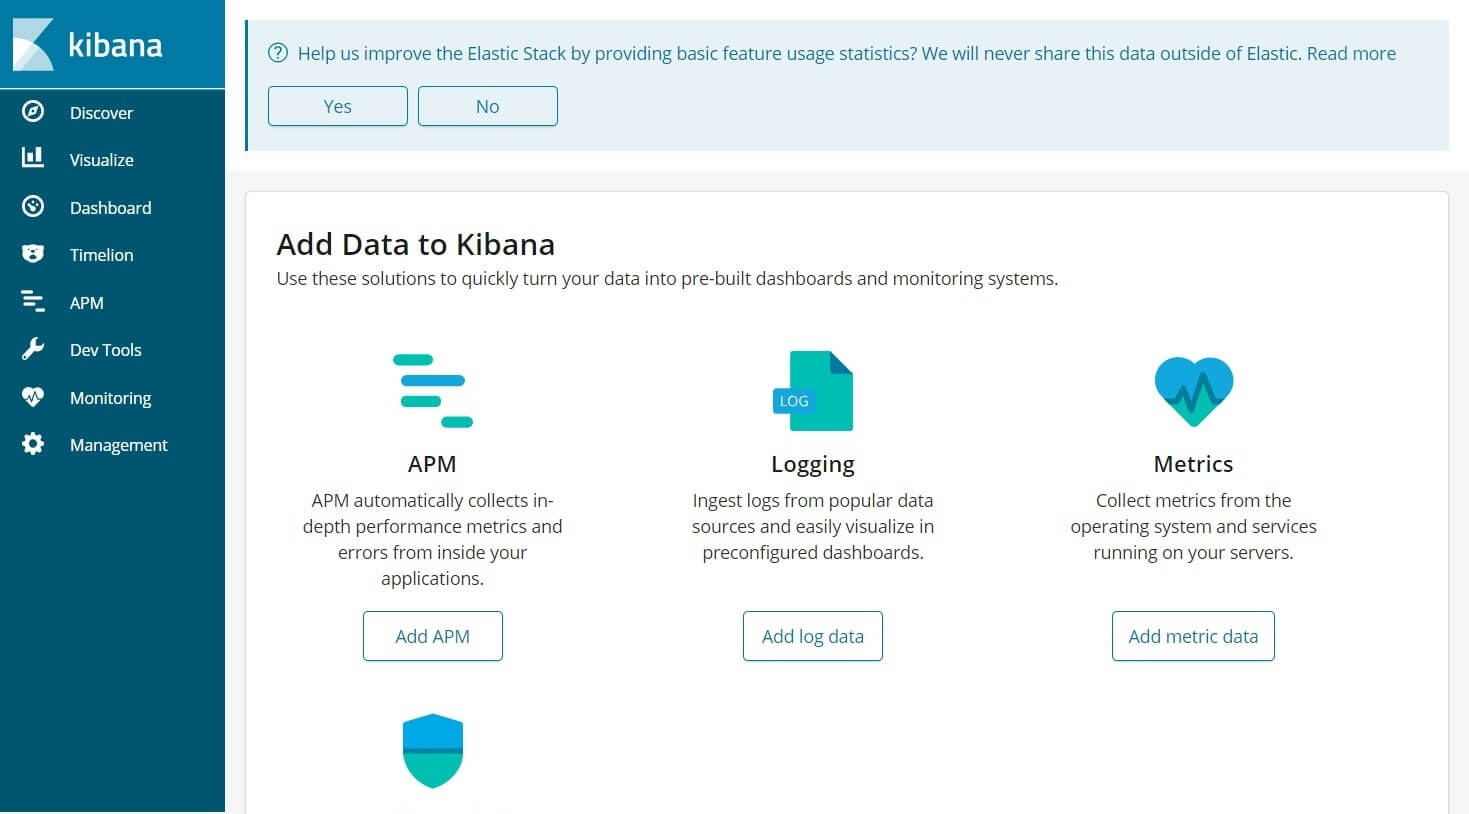The height and width of the screenshot is (814, 1469).
Task: Click the Add APM button
Action: pyautogui.click(x=433, y=636)
